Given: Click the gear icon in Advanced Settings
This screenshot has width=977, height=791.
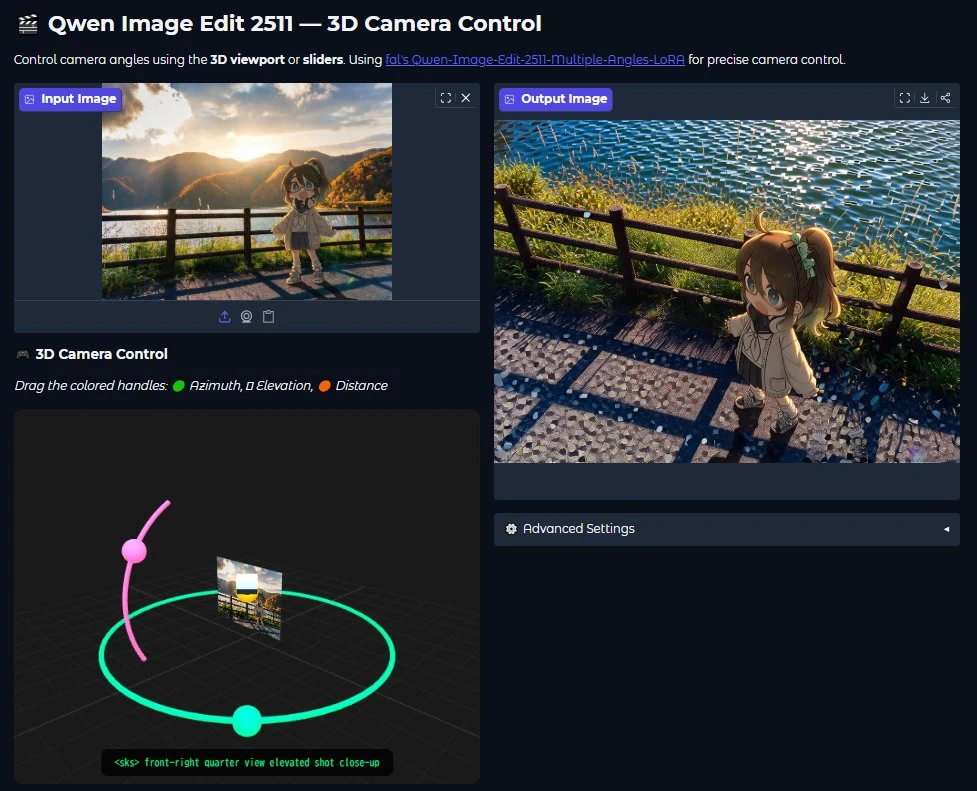Looking at the screenshot, I should click(x=512, y=529).
